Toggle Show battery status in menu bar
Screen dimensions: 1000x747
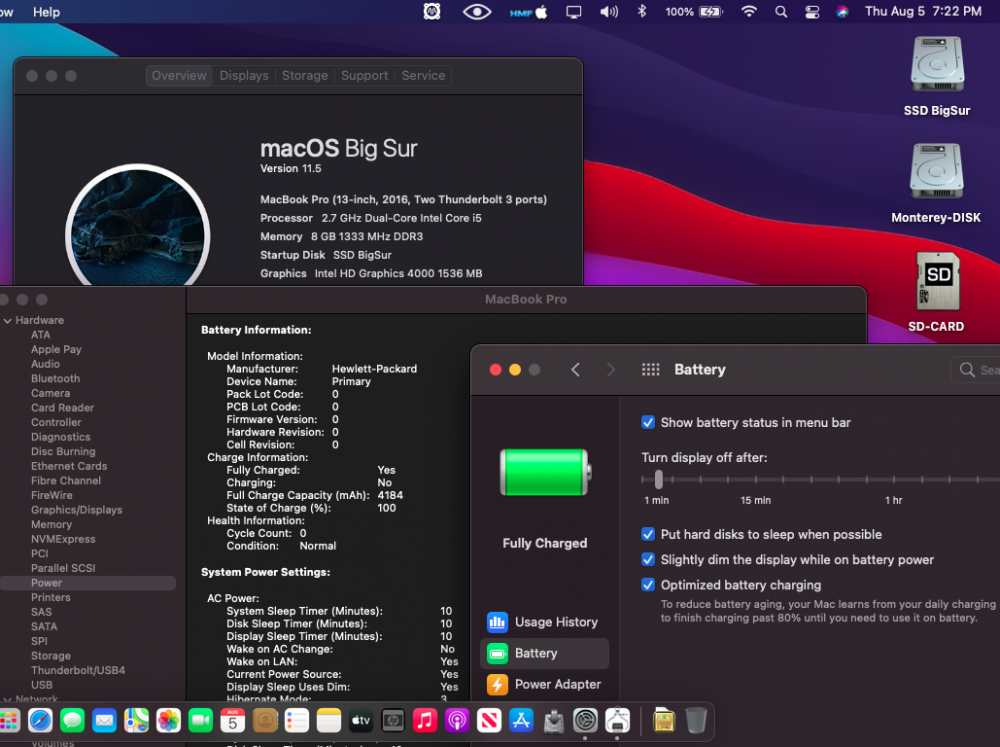click(x=648, y=422)
